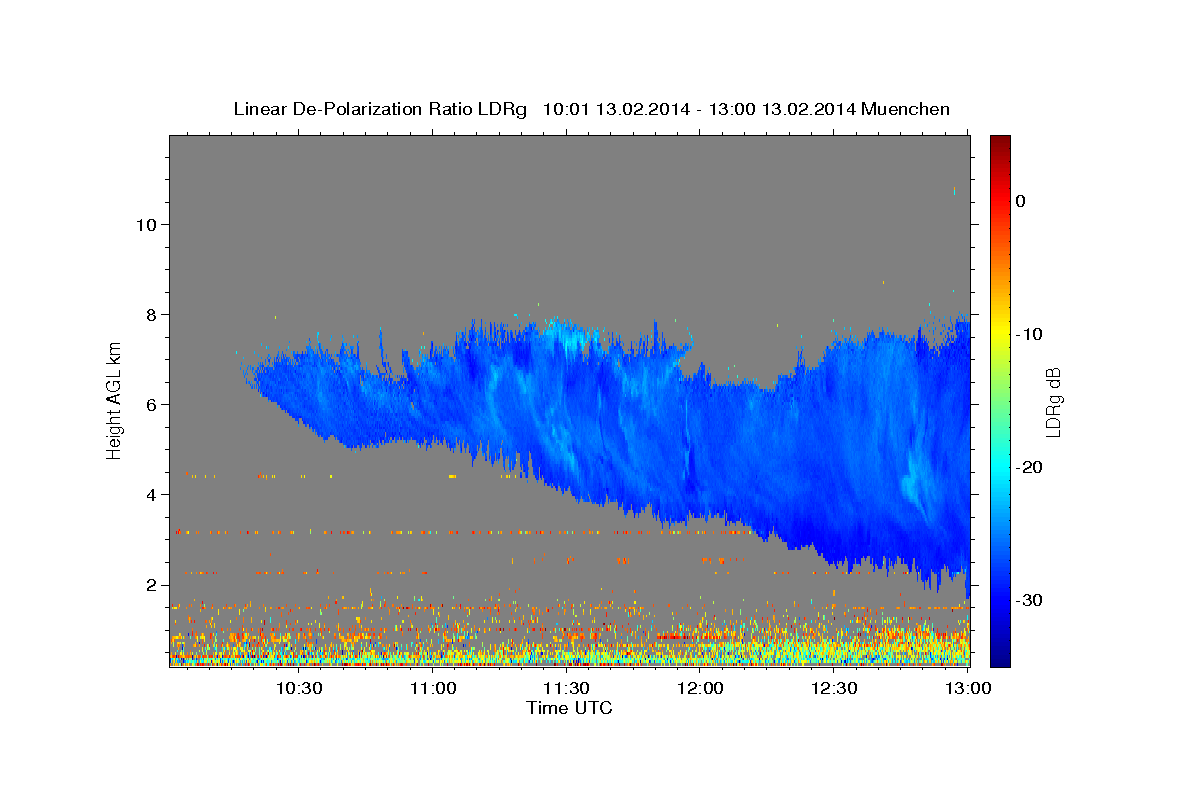Click the '10:30' time tick label
Screen dimensions: 1200x800
tap(299, 689)
